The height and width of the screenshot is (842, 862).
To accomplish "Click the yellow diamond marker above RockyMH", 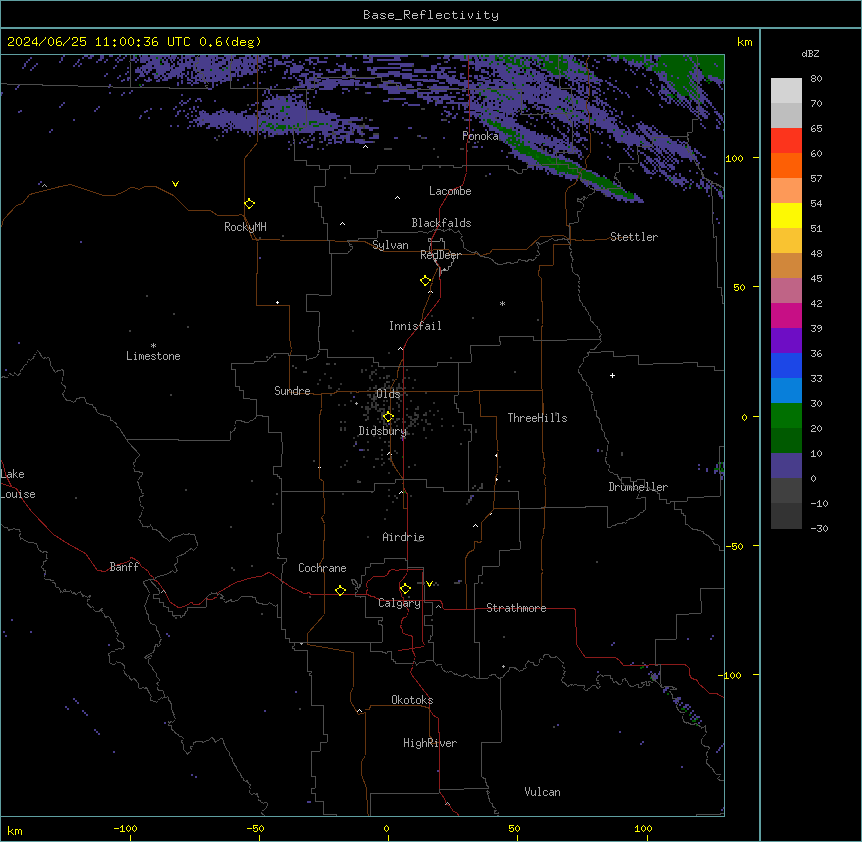I will point(250,204).
